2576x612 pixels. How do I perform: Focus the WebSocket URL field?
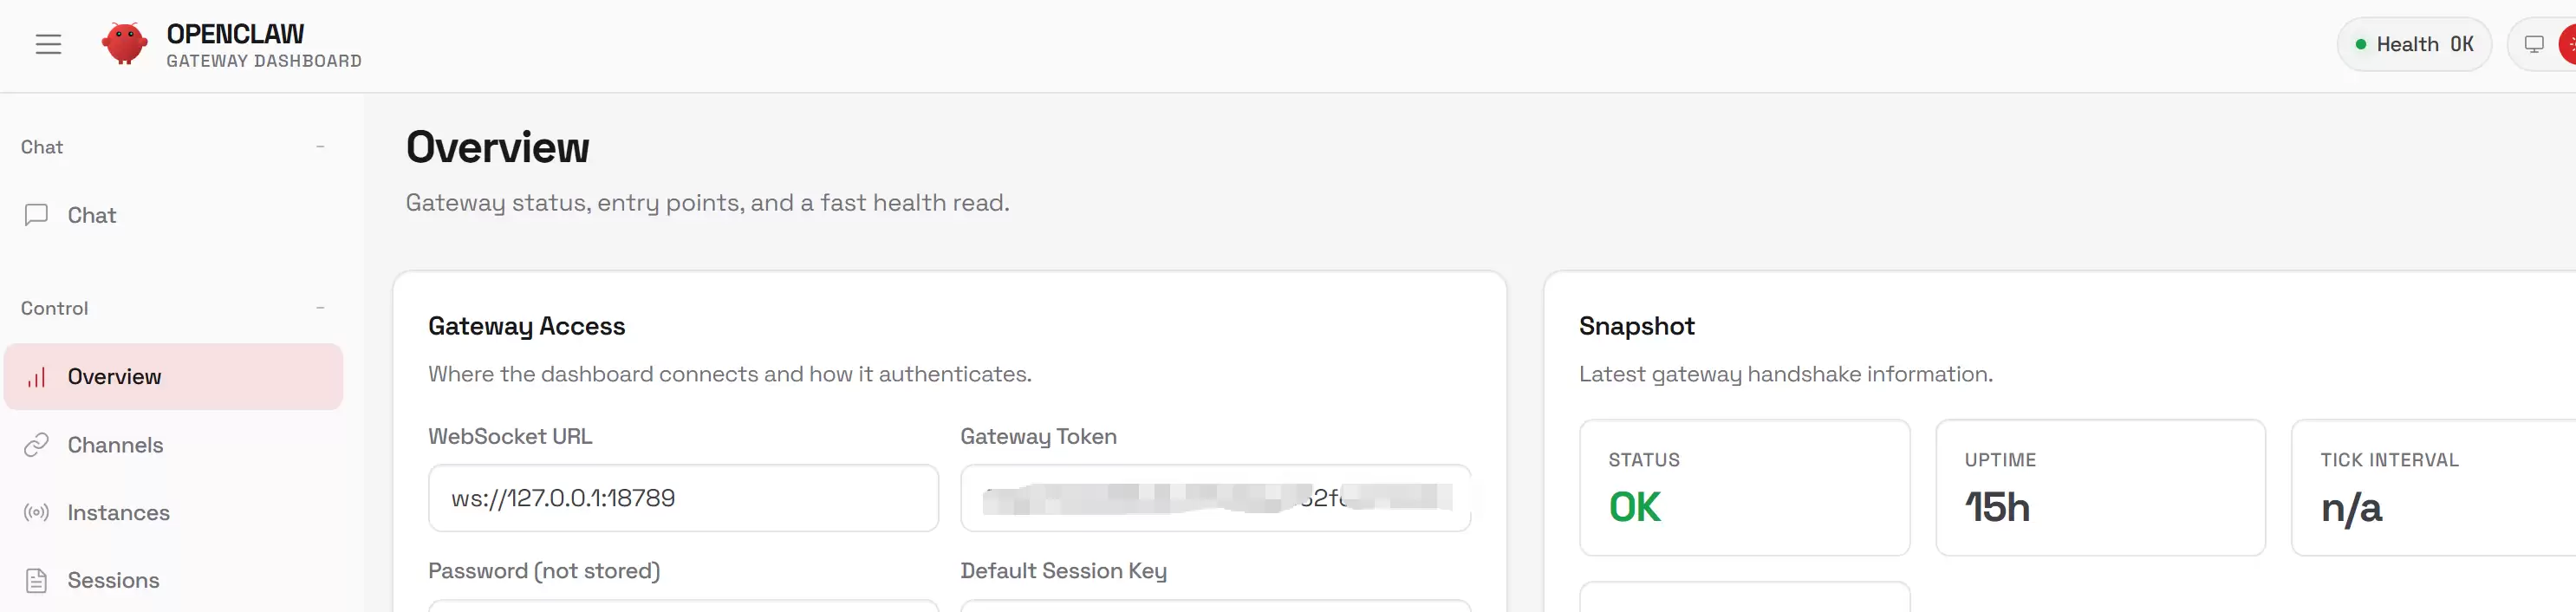point(683,498)
